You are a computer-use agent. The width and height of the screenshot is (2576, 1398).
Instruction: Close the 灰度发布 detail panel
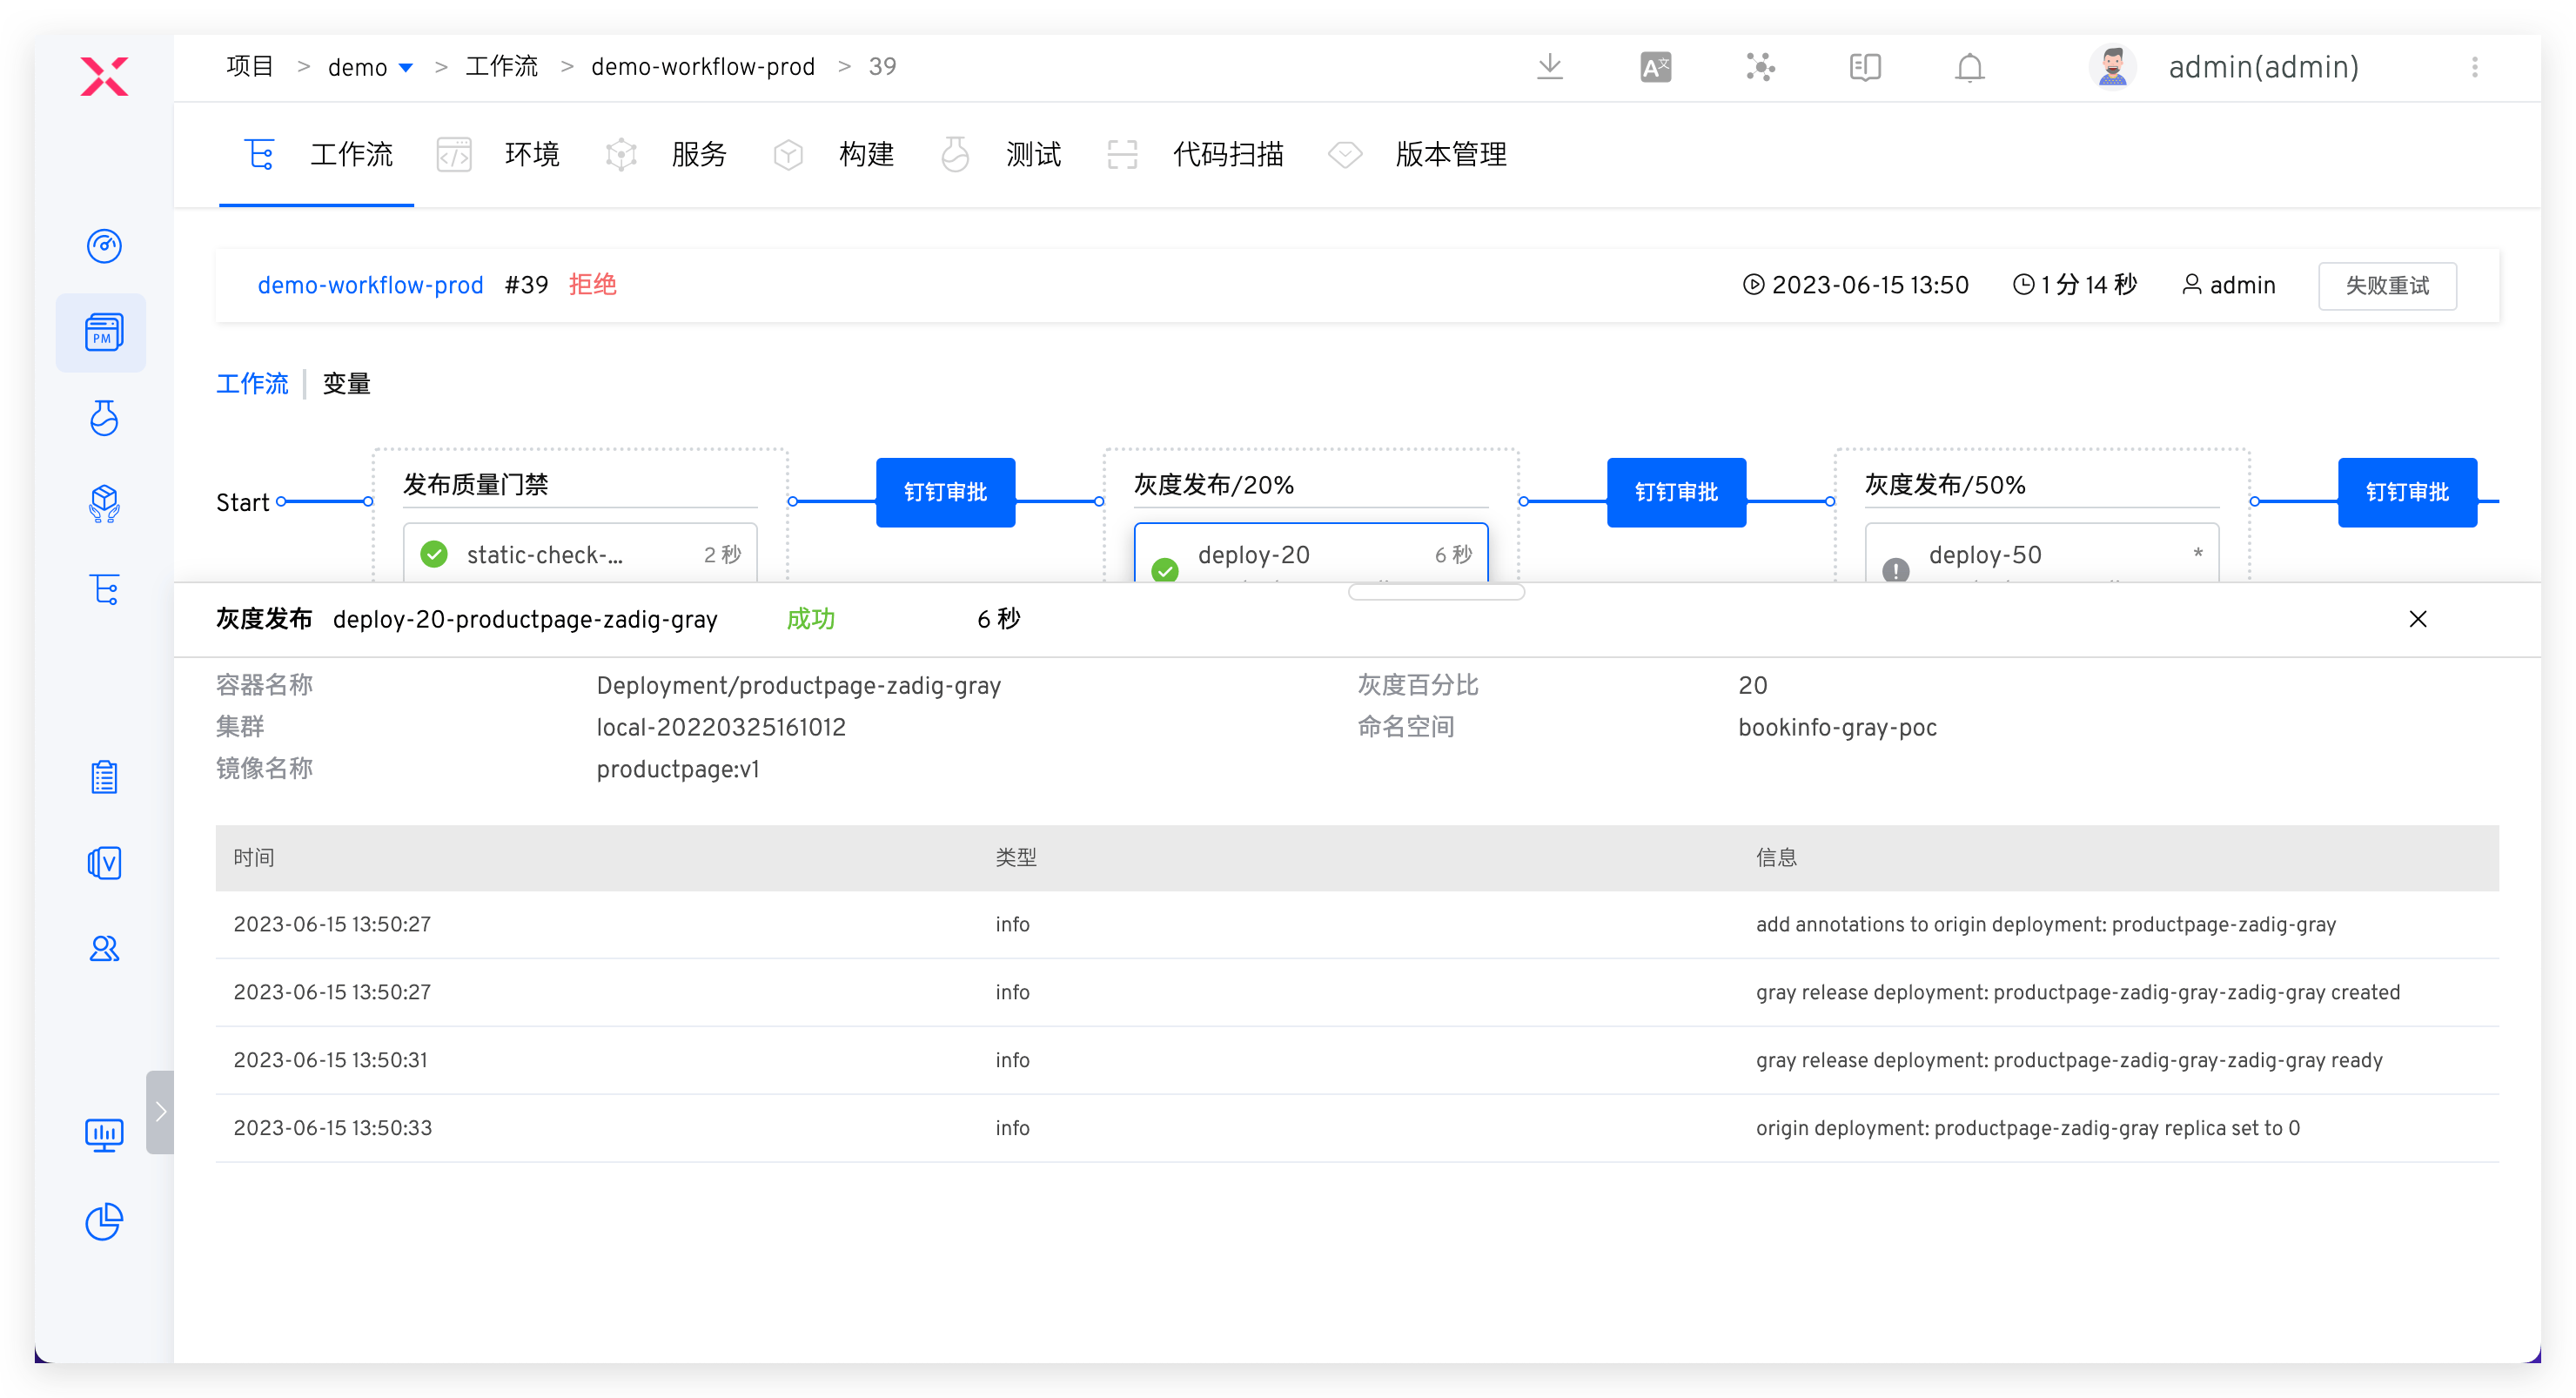click(x=2417, y=619)
